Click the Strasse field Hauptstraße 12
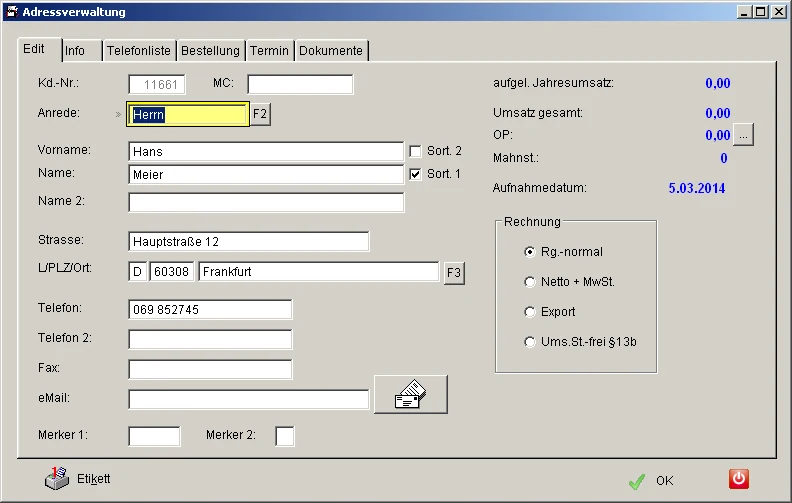 coord(249,241)
